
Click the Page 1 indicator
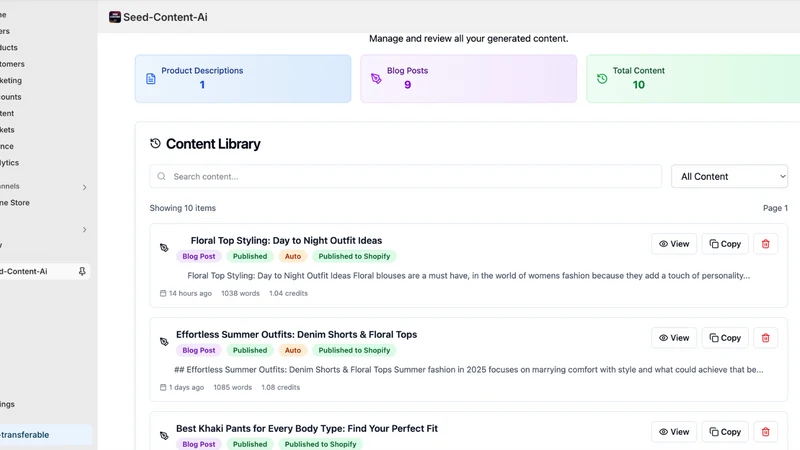tap(775, 208)
